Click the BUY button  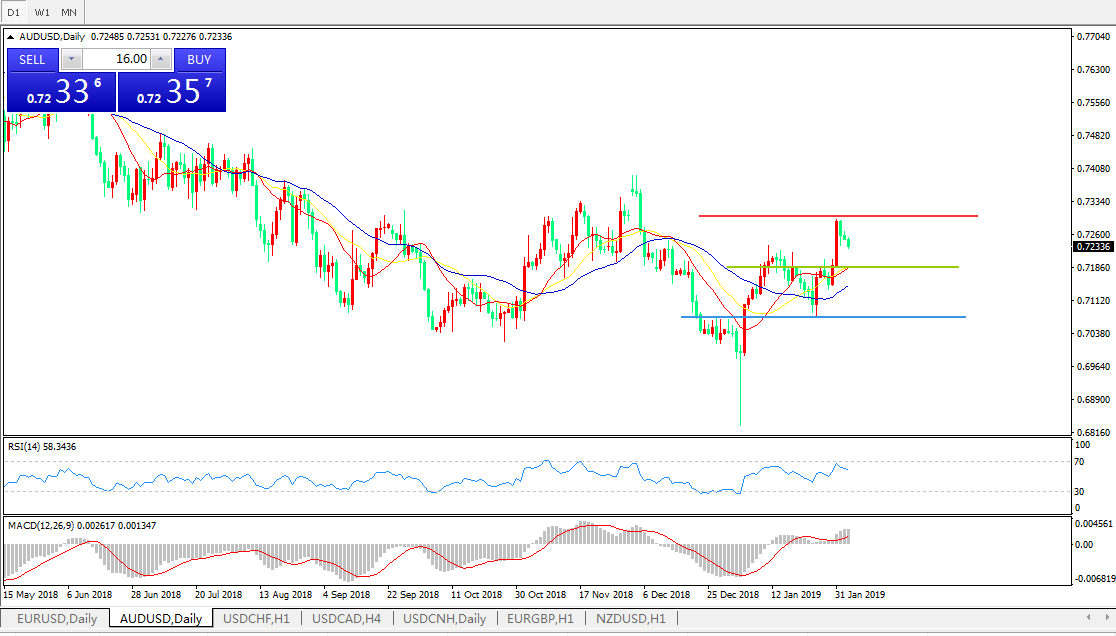coord(199,59)
